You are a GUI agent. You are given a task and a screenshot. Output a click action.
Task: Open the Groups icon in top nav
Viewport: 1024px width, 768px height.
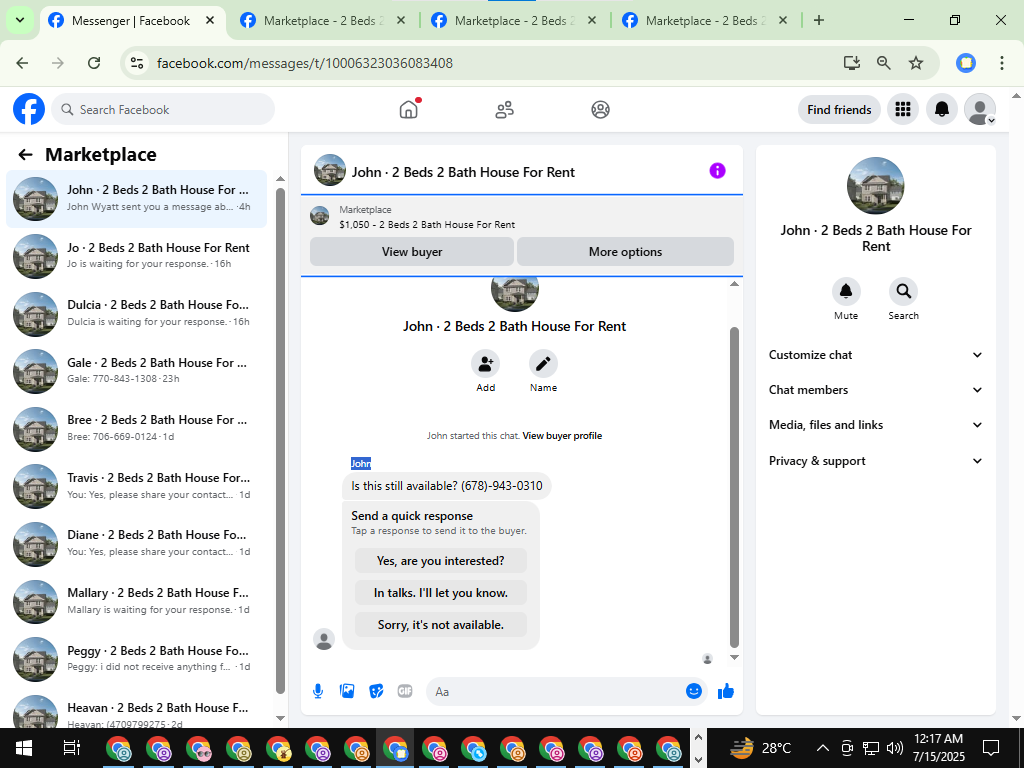pos(600,110)
